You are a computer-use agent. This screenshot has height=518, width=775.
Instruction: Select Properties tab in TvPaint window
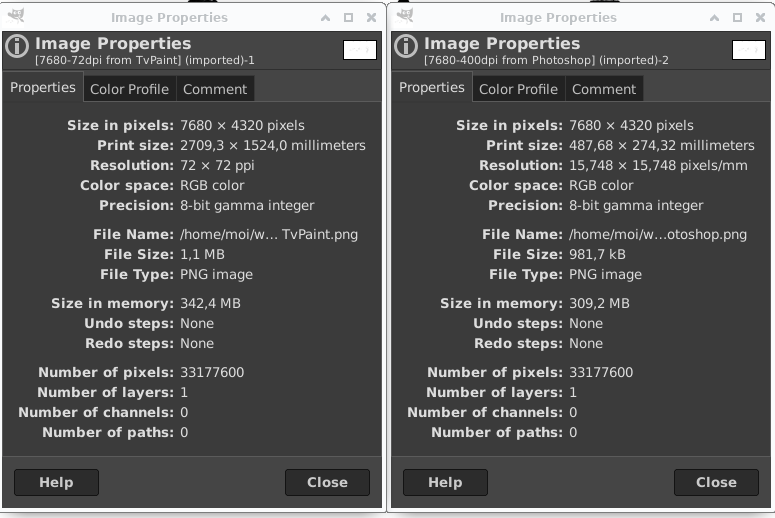coord(43,87)
